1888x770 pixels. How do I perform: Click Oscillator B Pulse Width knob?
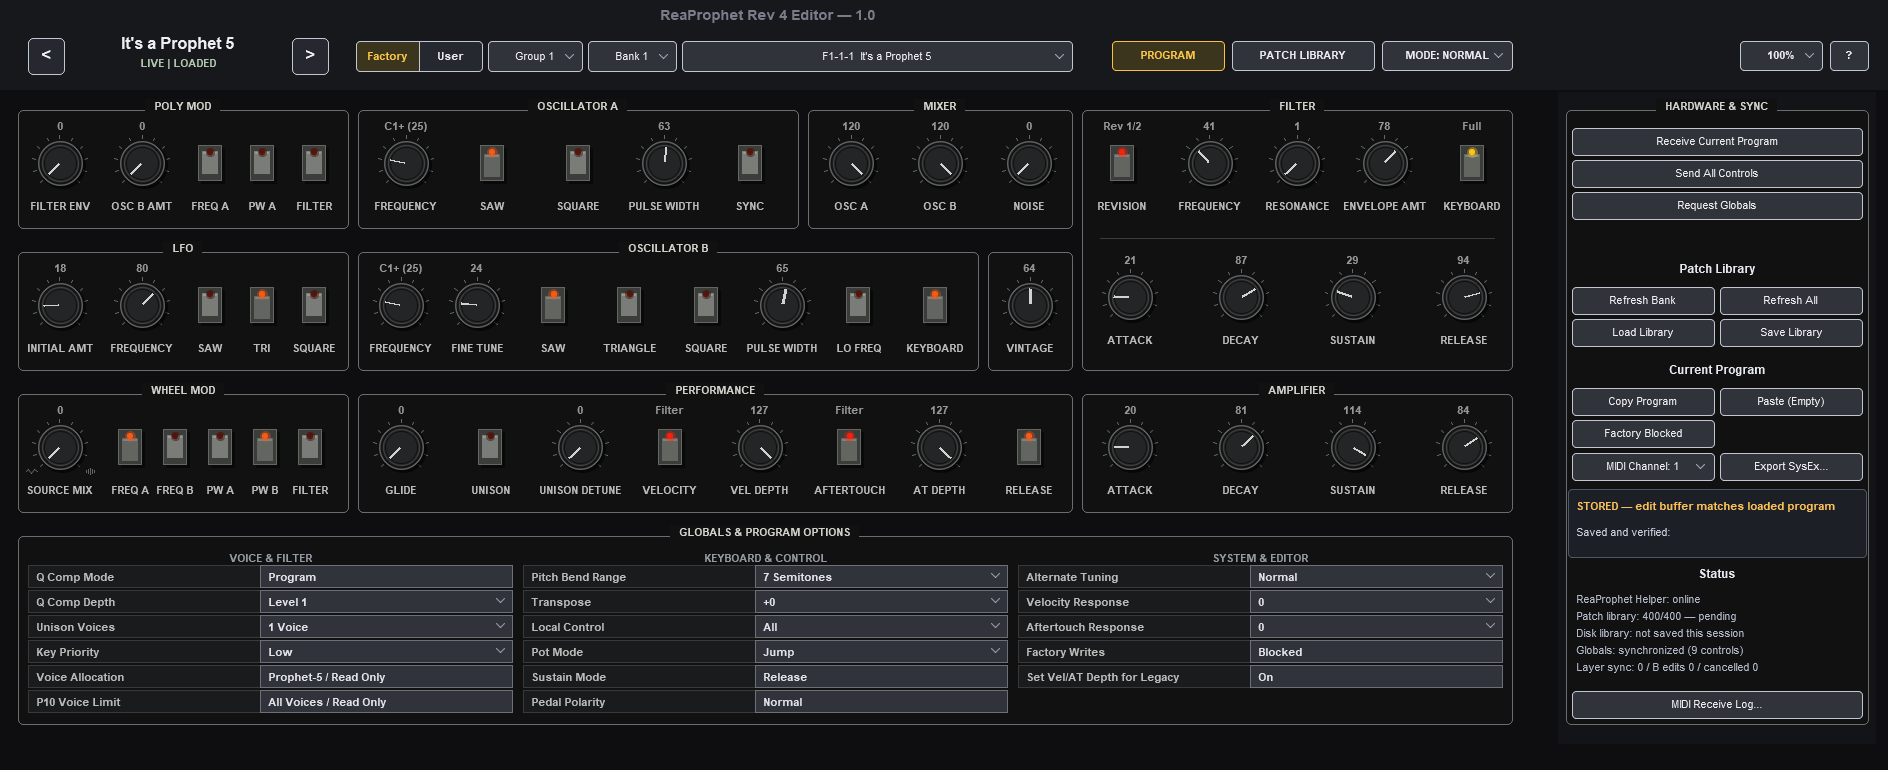click(x=782, y=306)
